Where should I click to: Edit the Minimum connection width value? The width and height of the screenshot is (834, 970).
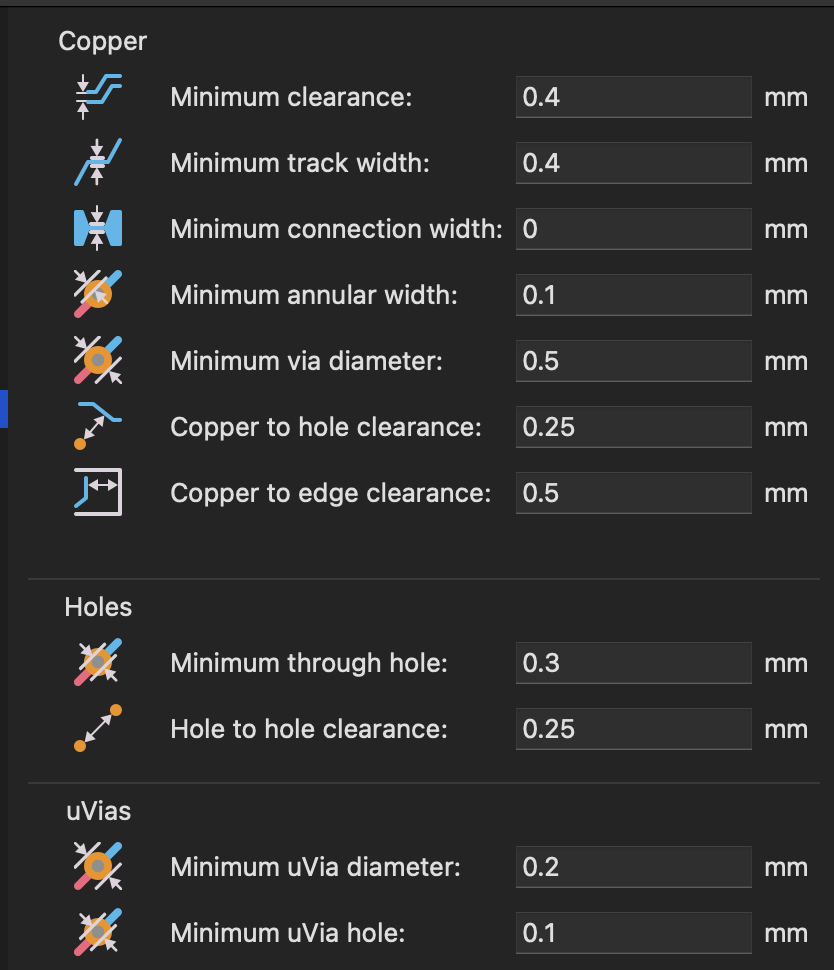click(x=633, y=229)
